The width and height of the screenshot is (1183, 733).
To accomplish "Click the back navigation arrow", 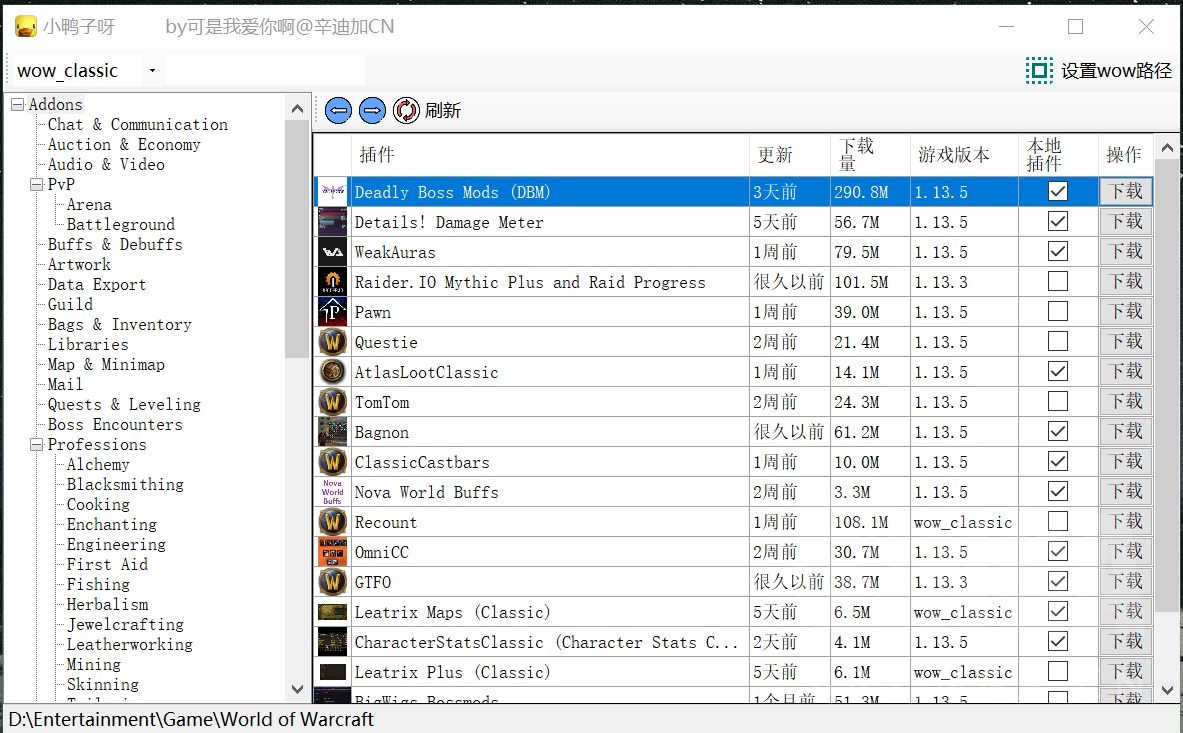I will coord(338,111).
